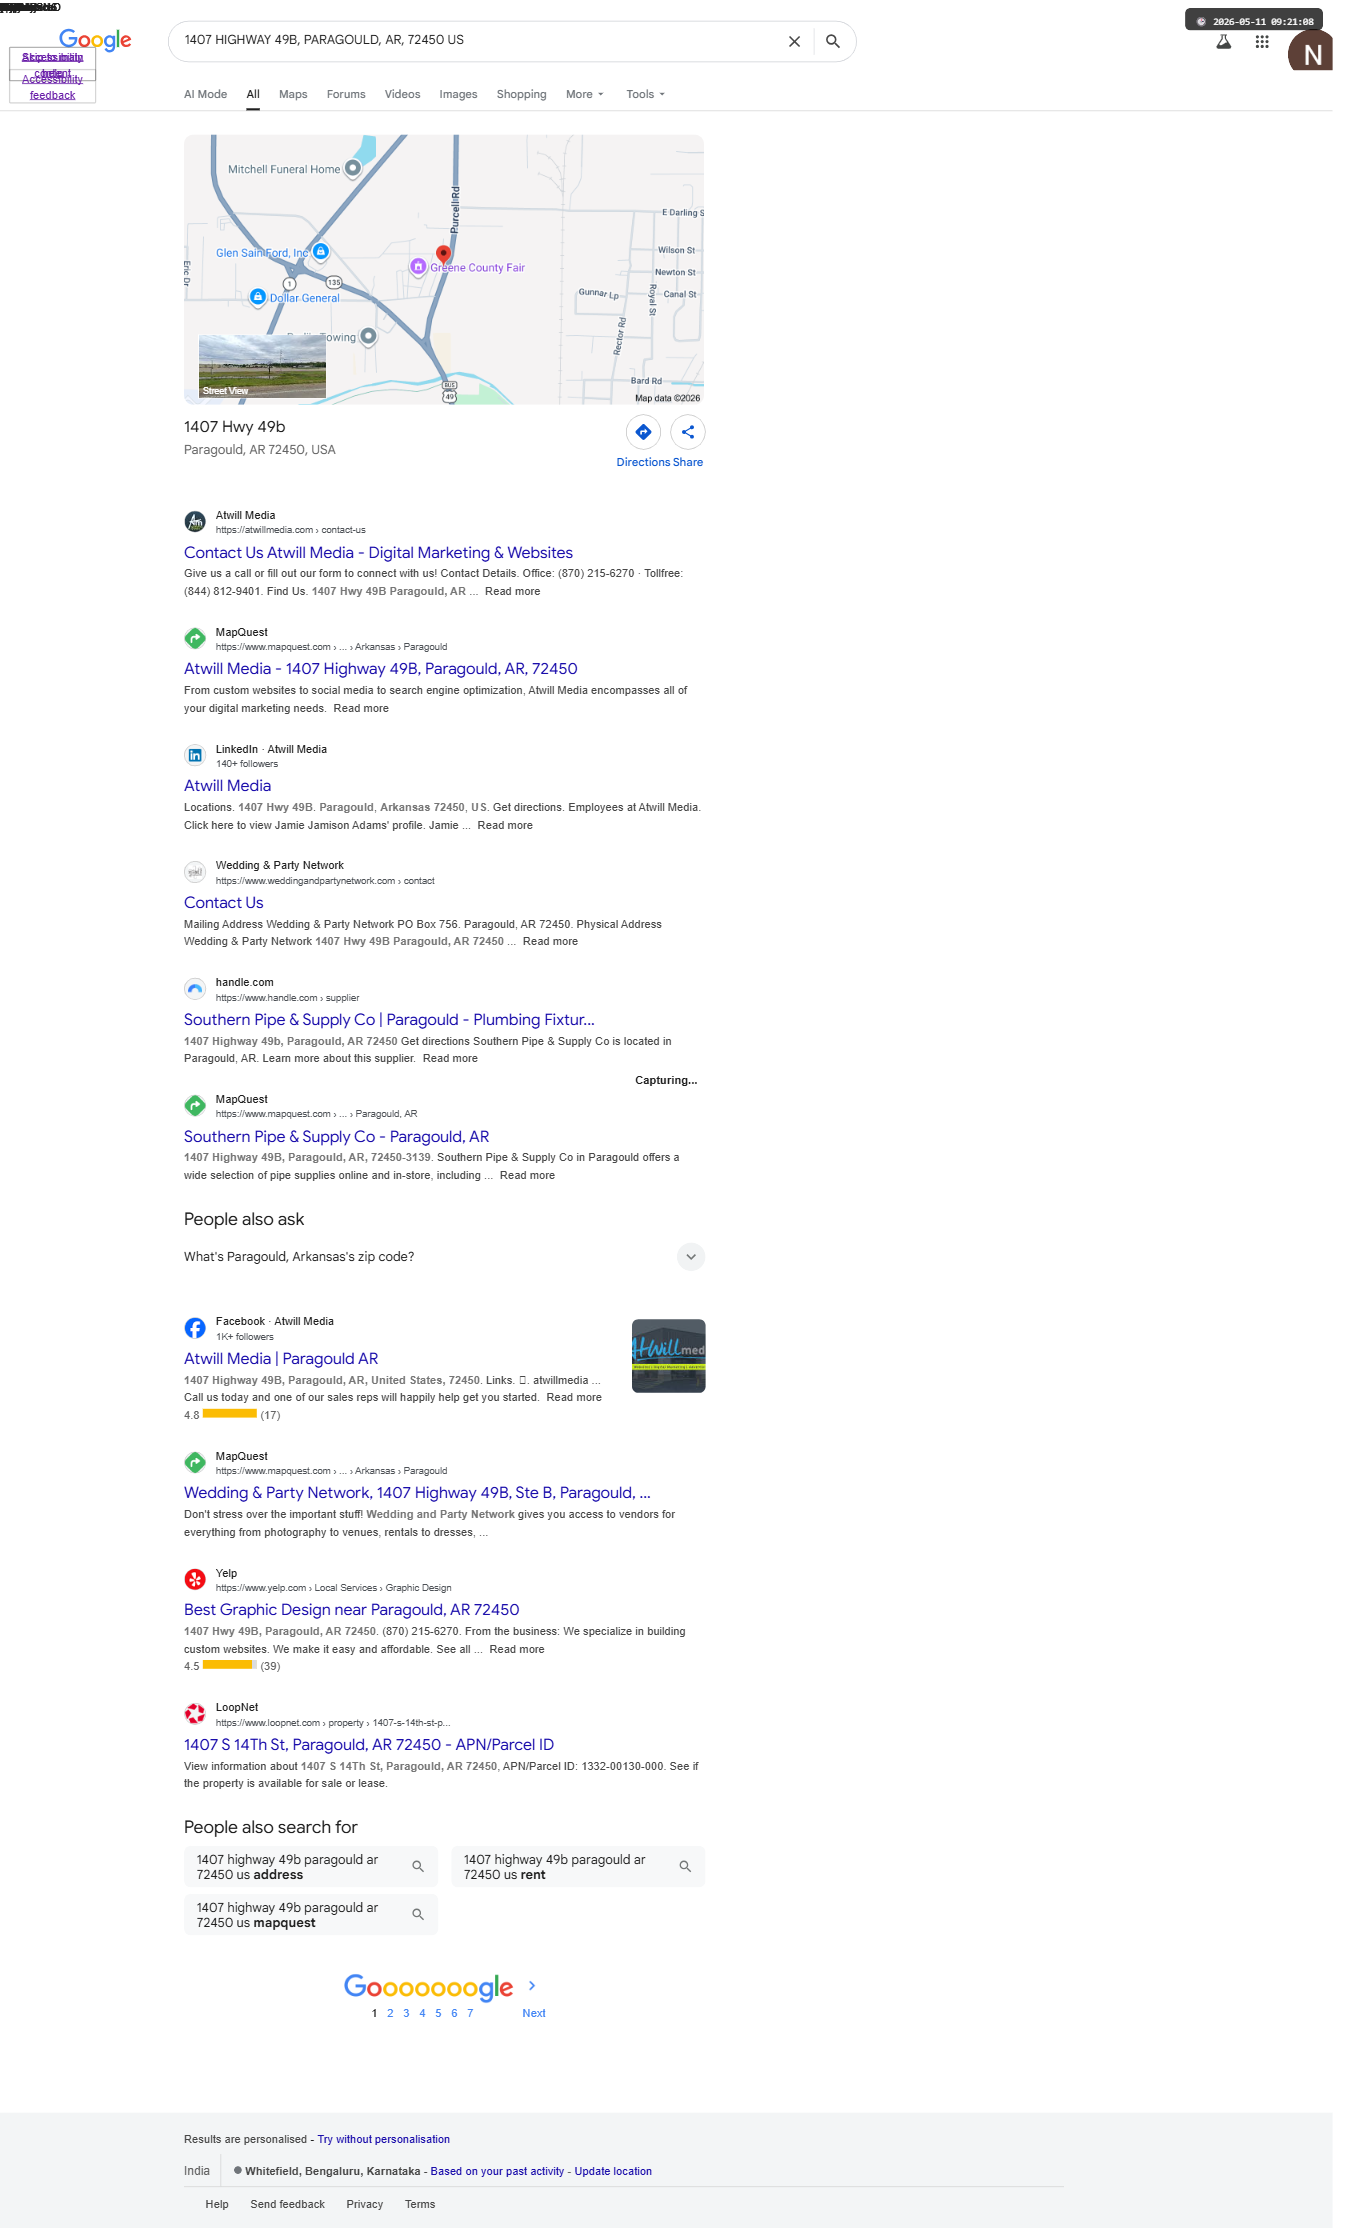Open 'Southern Pipe & Supply Co | Paragould' result
This screenshot has height=2228, width=1348.
tap(389, 1020)
